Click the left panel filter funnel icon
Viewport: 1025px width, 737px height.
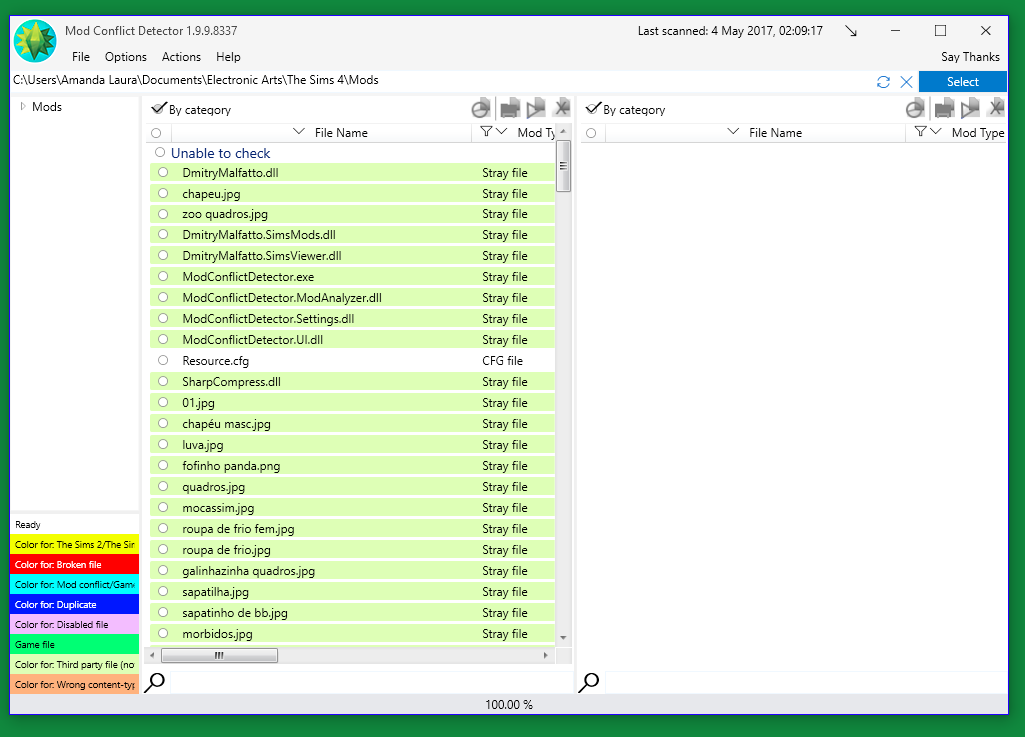point(486,131)
